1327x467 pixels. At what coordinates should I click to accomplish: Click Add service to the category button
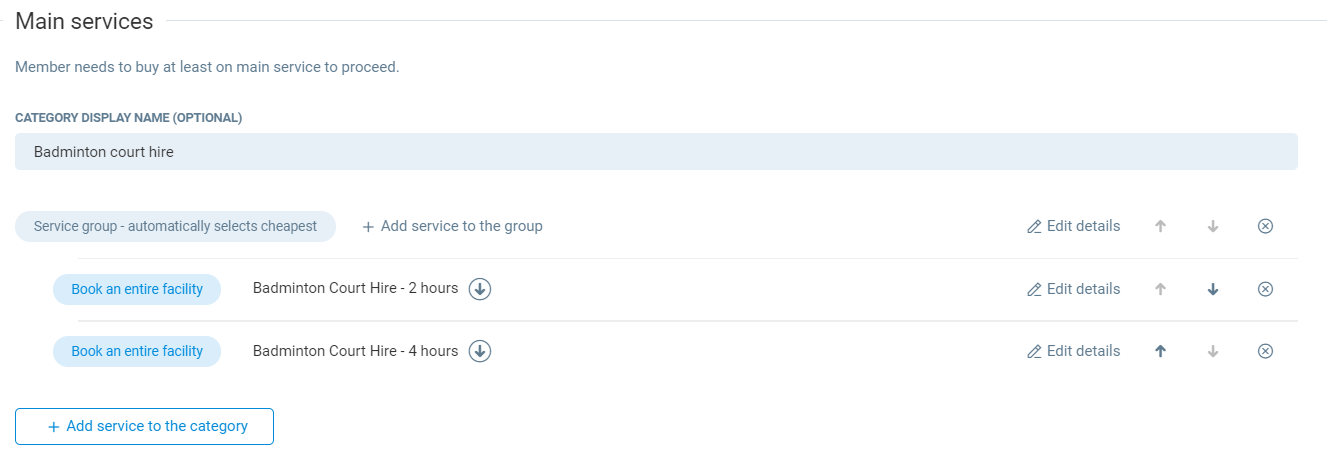tap(144, 426)
